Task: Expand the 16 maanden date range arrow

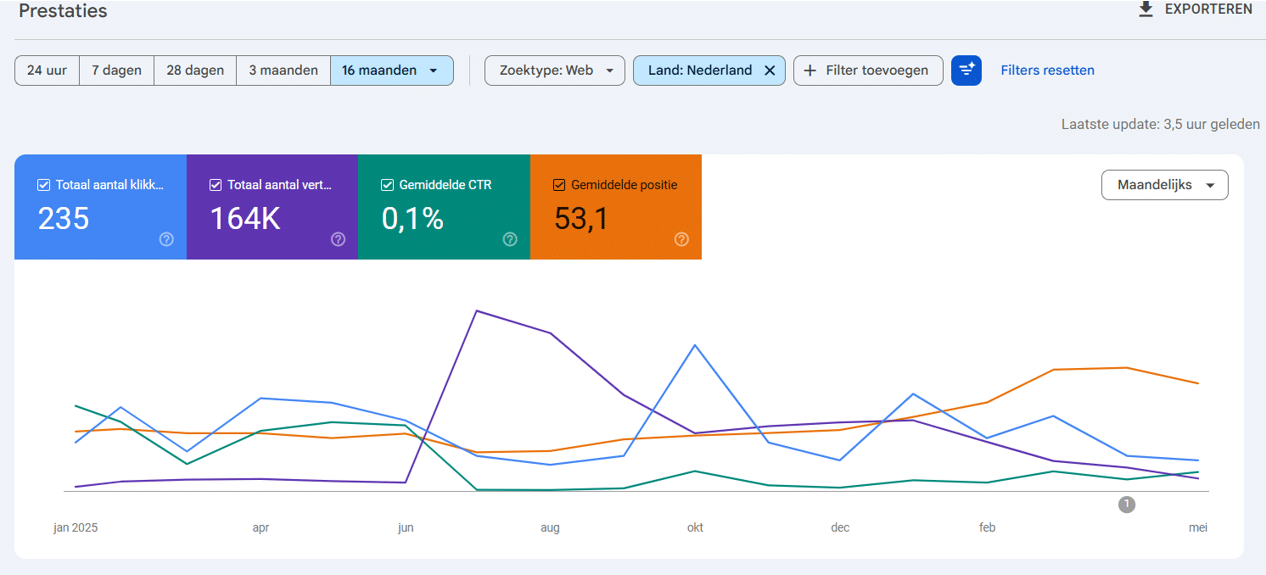Action: (433, 71)
